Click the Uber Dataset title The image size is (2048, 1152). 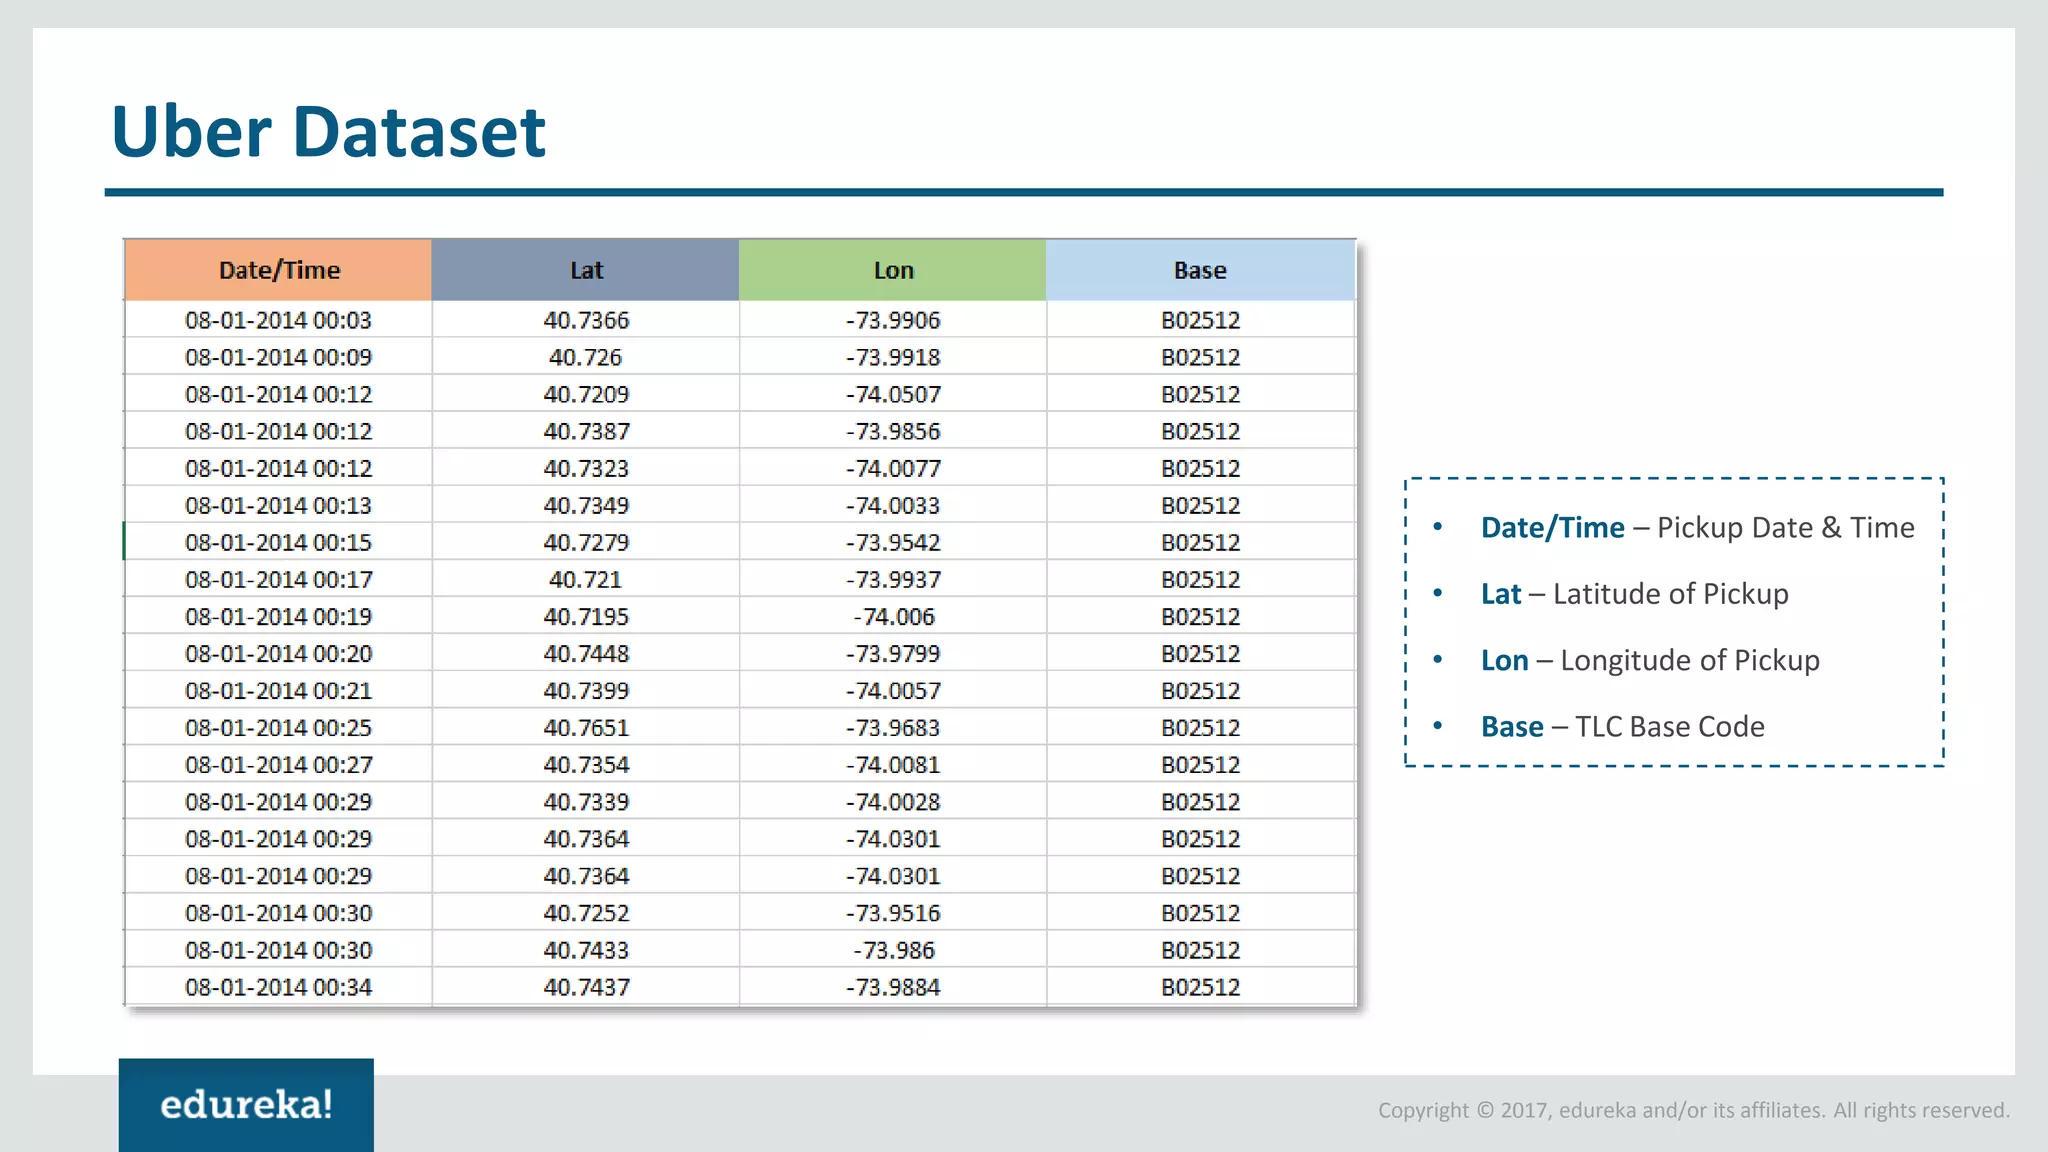click(x=328, y=131)
